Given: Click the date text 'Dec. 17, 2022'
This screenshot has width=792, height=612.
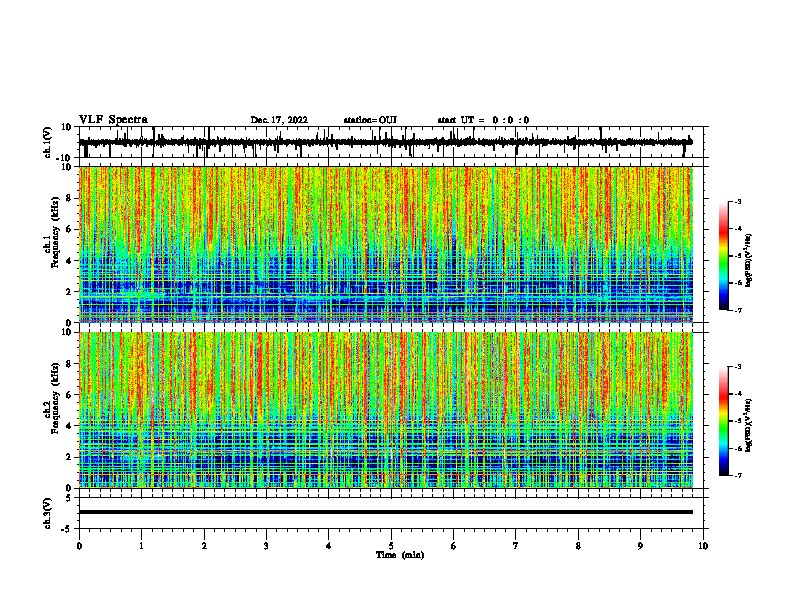Looking at the screenshot, I should [x=279, y=120].
